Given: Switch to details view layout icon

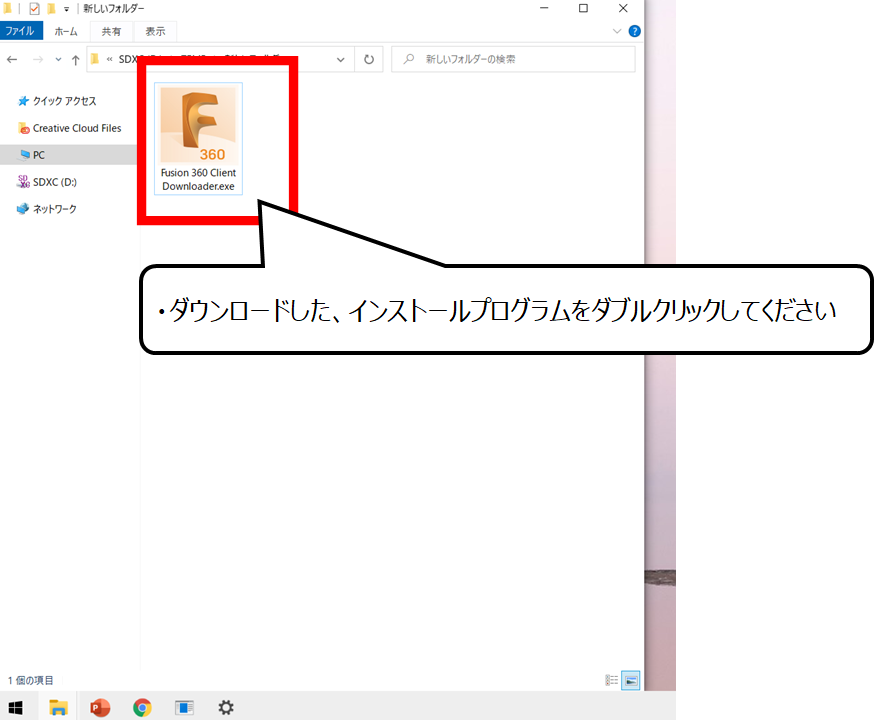Looking at the screenshot, I should 611,680.
